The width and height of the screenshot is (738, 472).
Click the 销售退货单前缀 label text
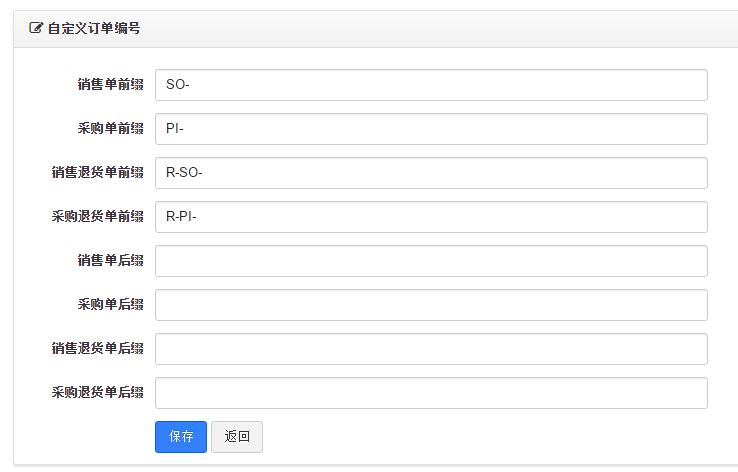(x=97, y=173)
